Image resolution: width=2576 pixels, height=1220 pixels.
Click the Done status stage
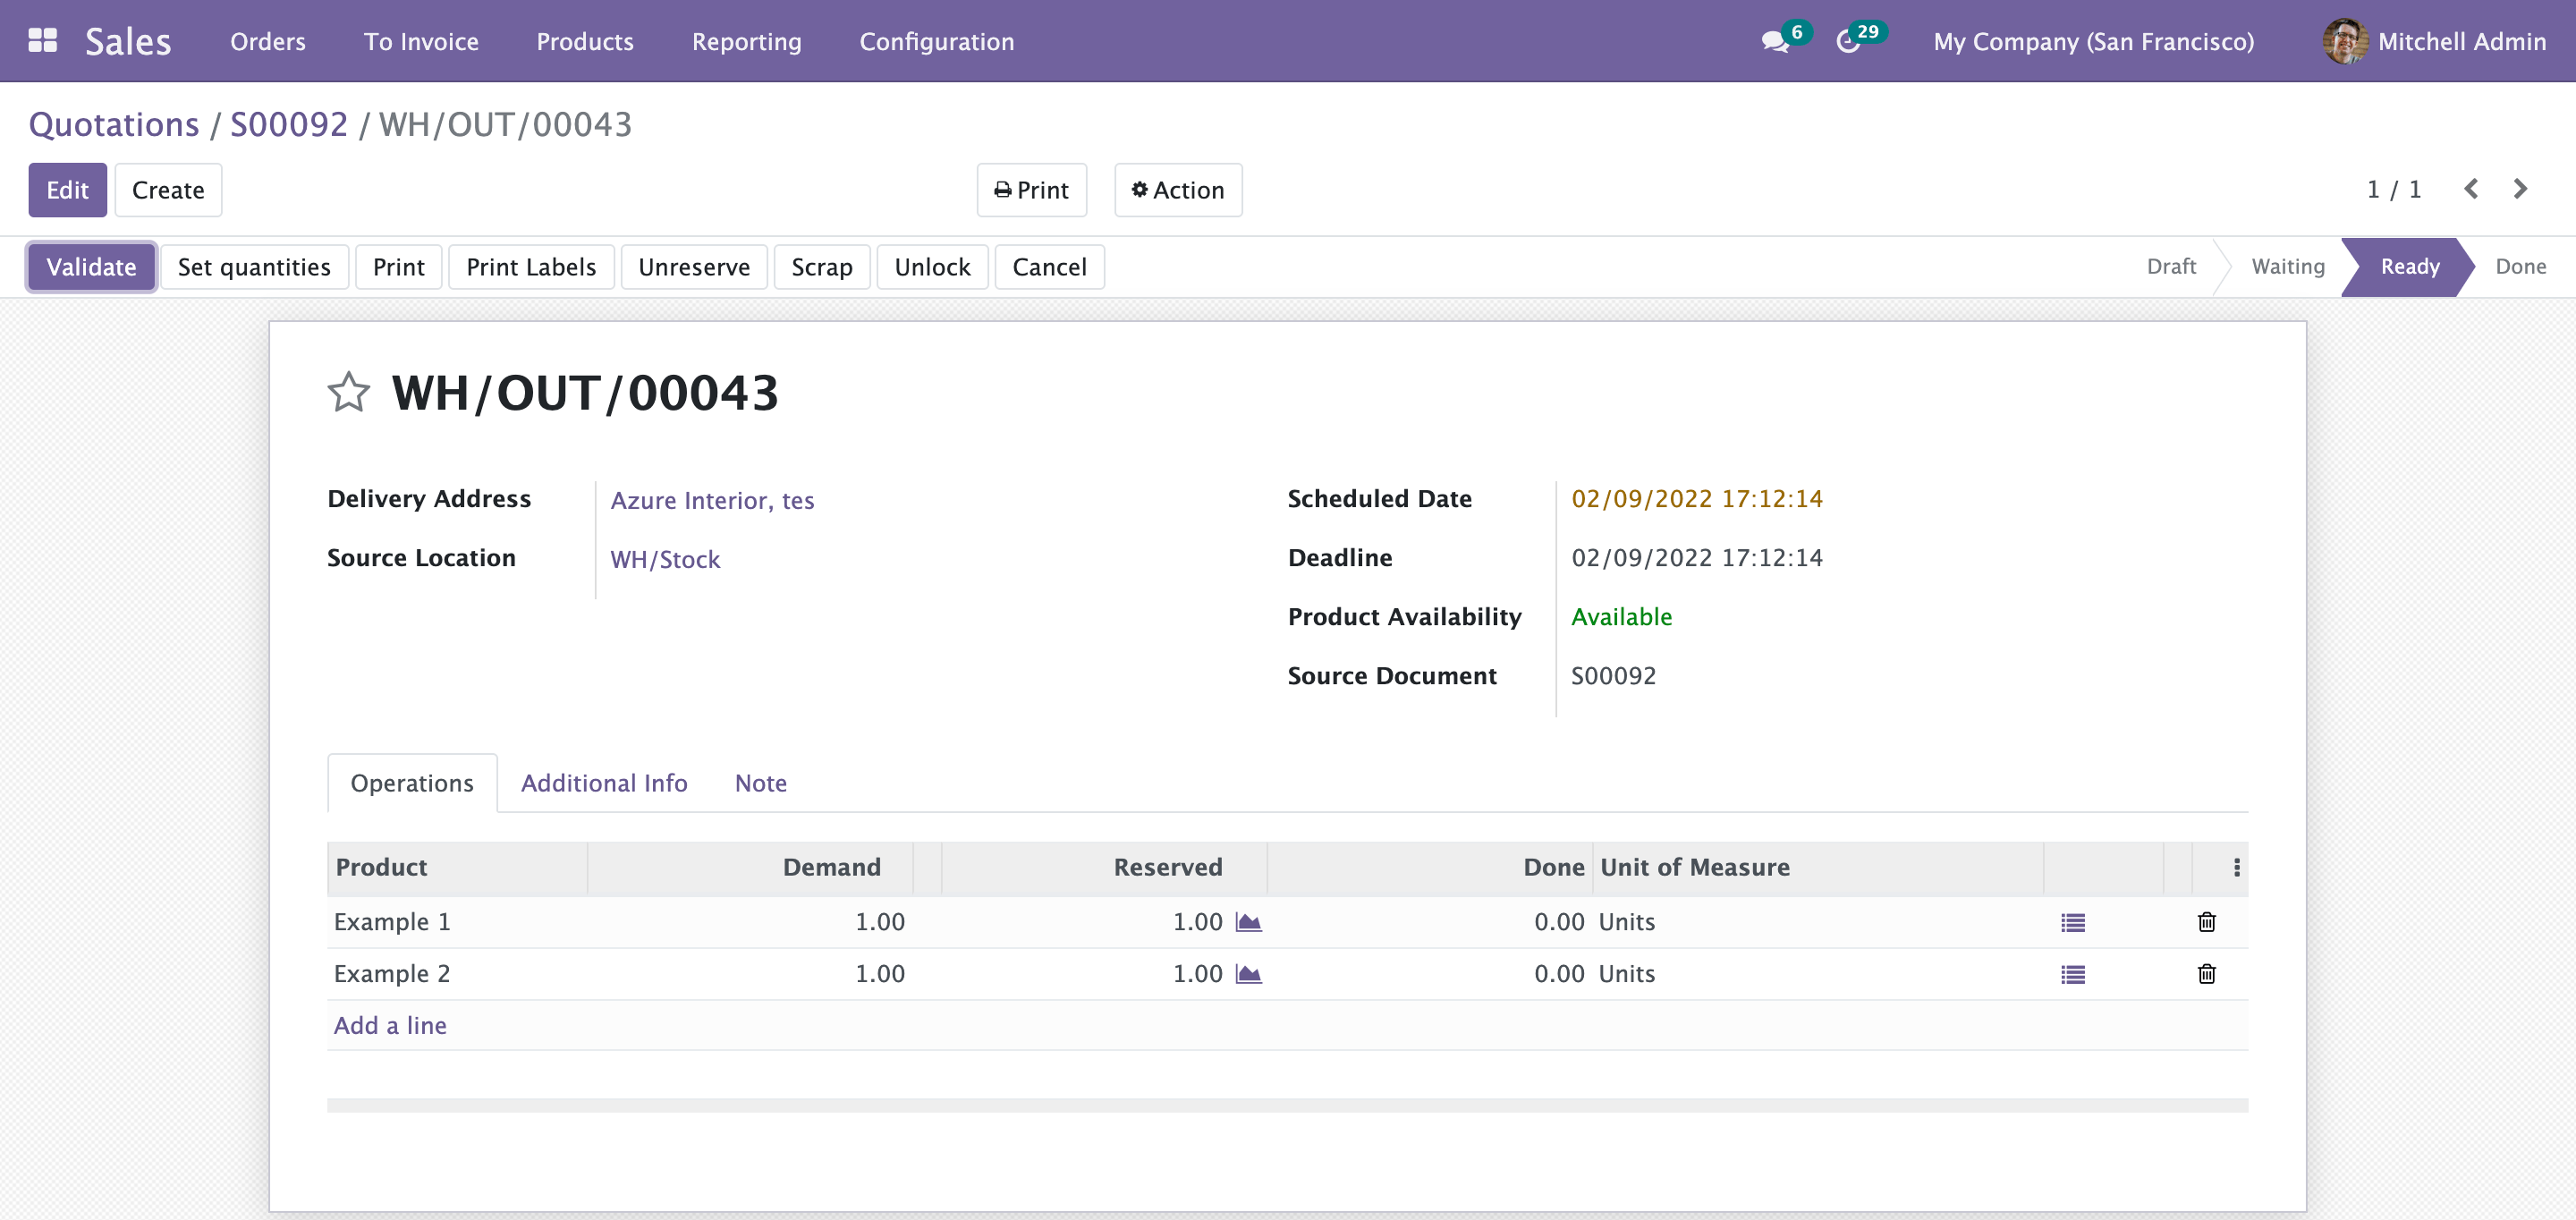[x=2519, y=267]
